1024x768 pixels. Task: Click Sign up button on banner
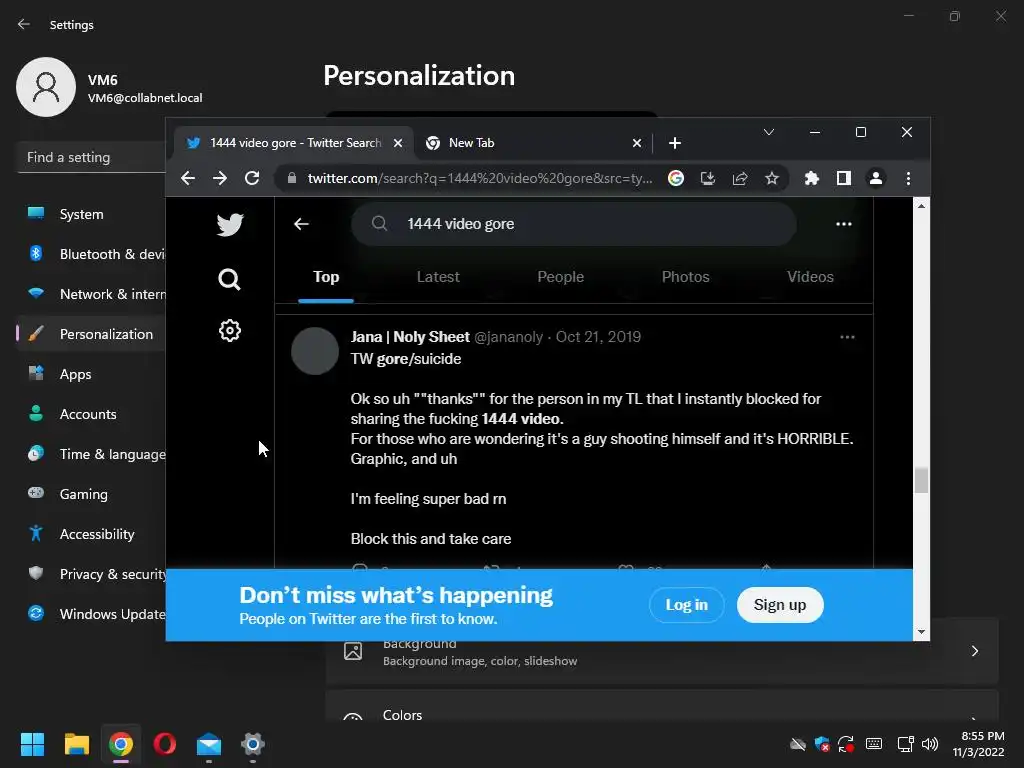780,605
